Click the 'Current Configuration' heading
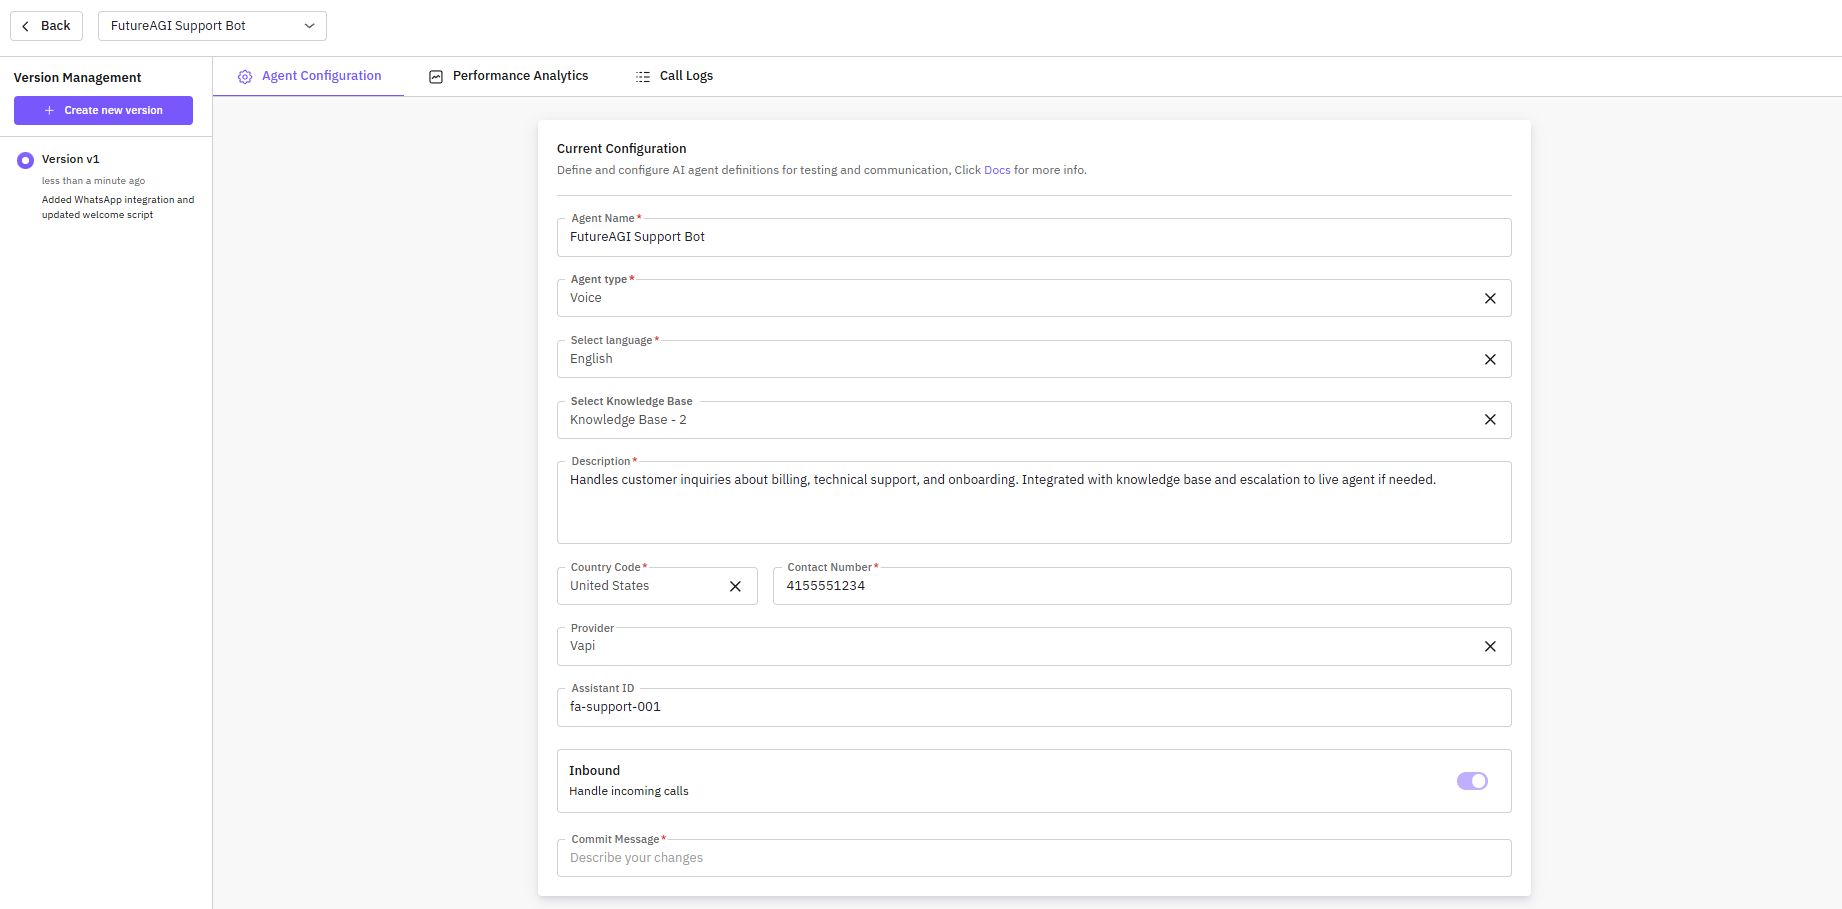The height and width of the screenshot is (909, 1842). [x=621, y=148]
